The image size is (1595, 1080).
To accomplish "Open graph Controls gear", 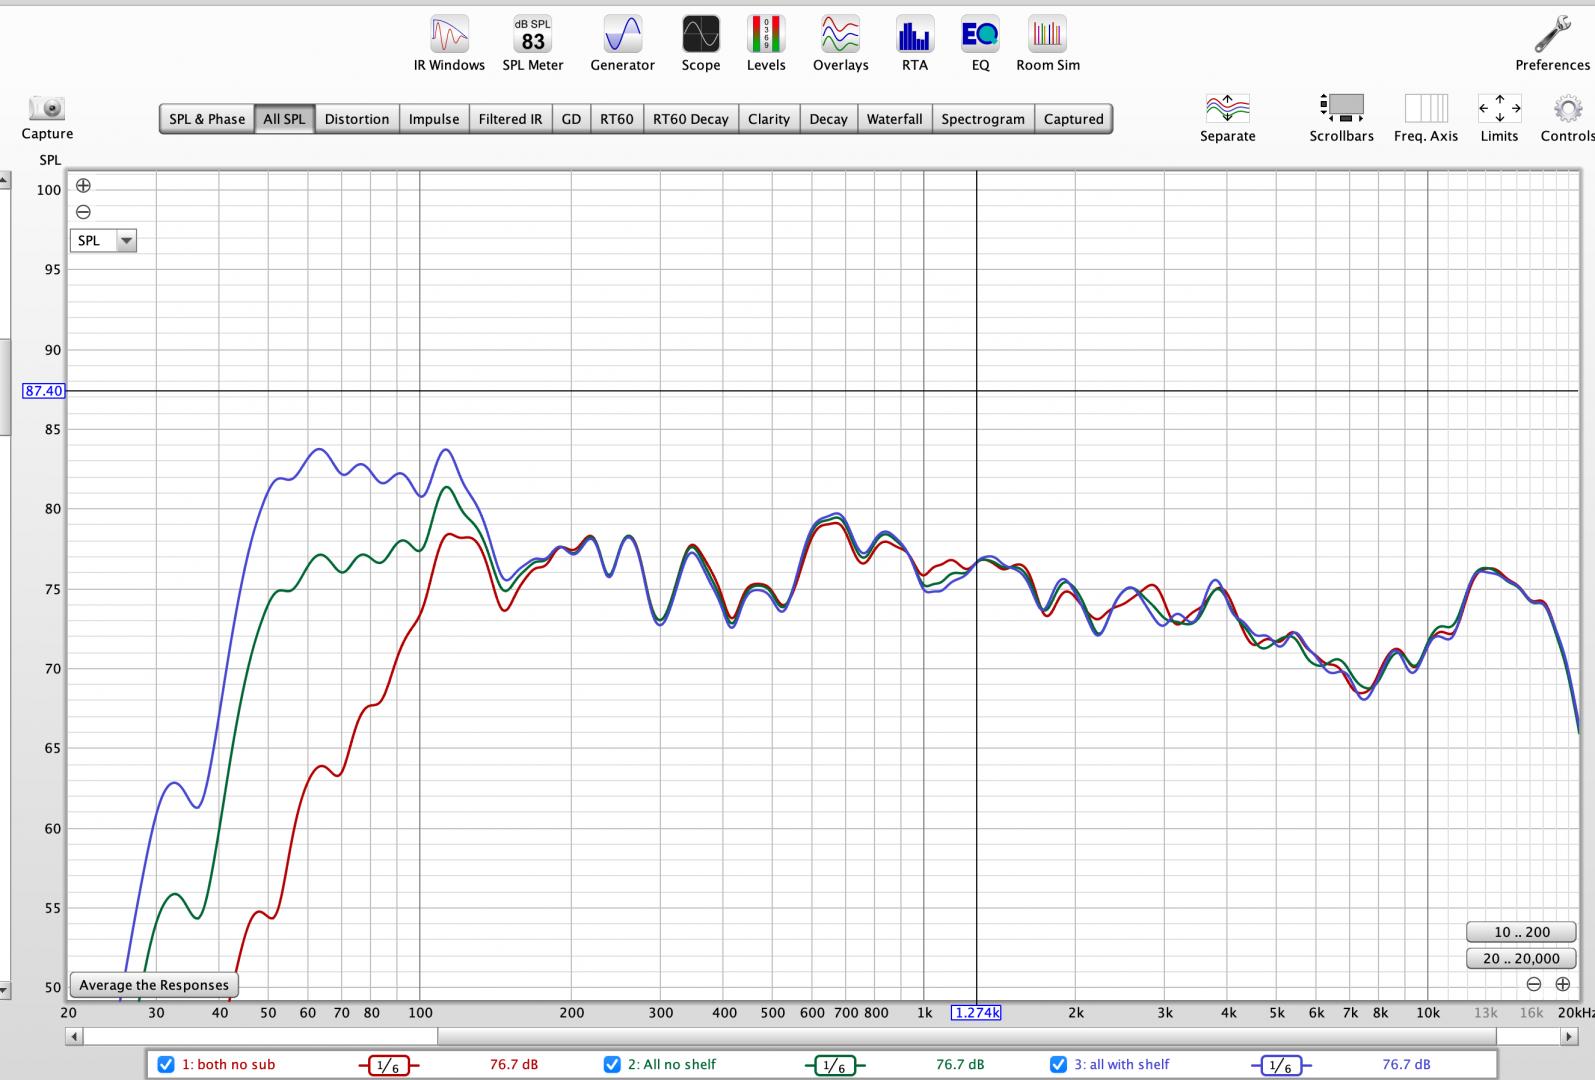I will click(x=1566, y=118).
